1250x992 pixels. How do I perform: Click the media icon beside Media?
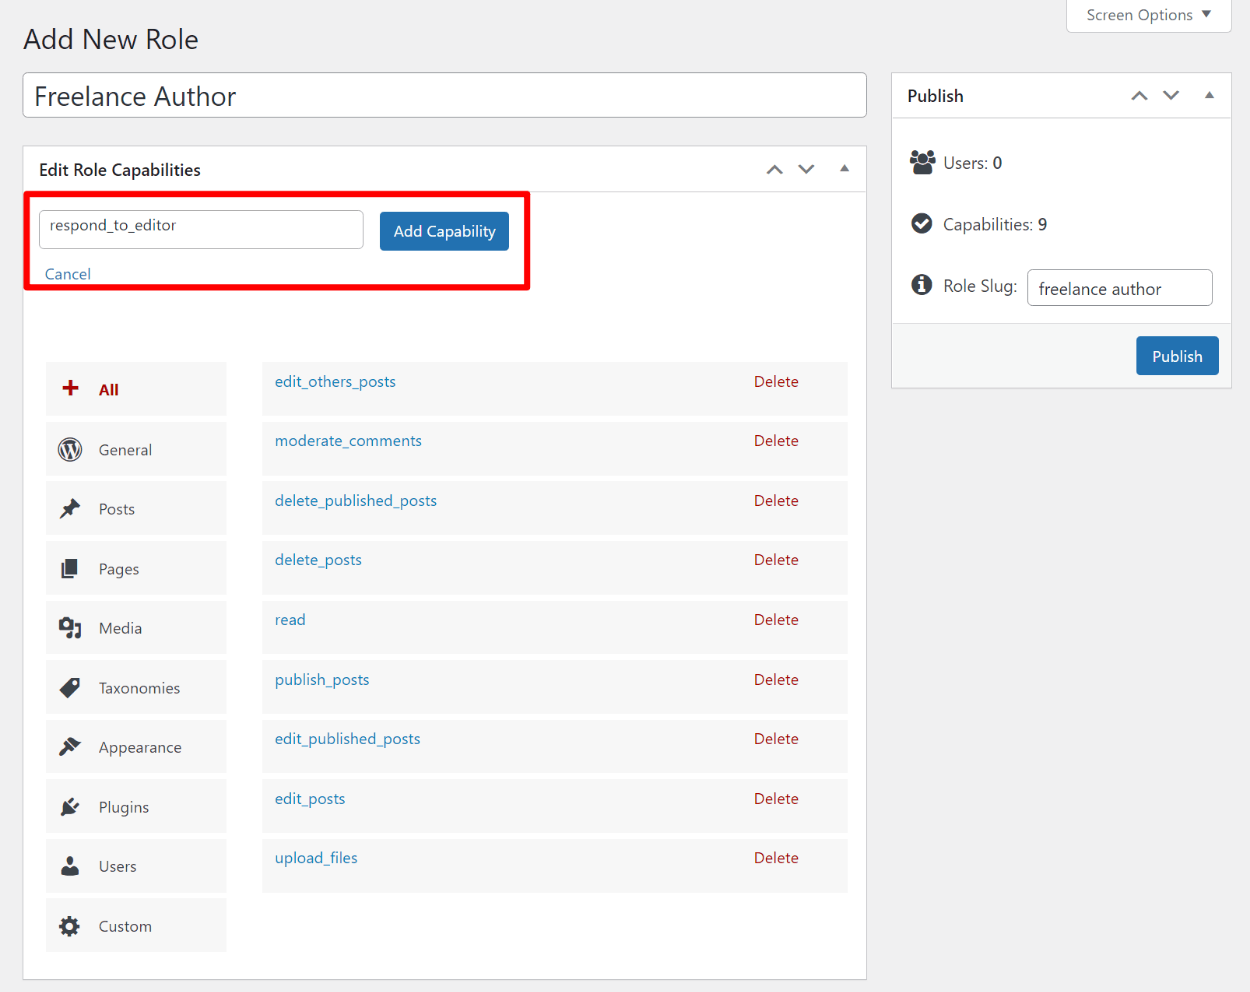coord(70,628)
